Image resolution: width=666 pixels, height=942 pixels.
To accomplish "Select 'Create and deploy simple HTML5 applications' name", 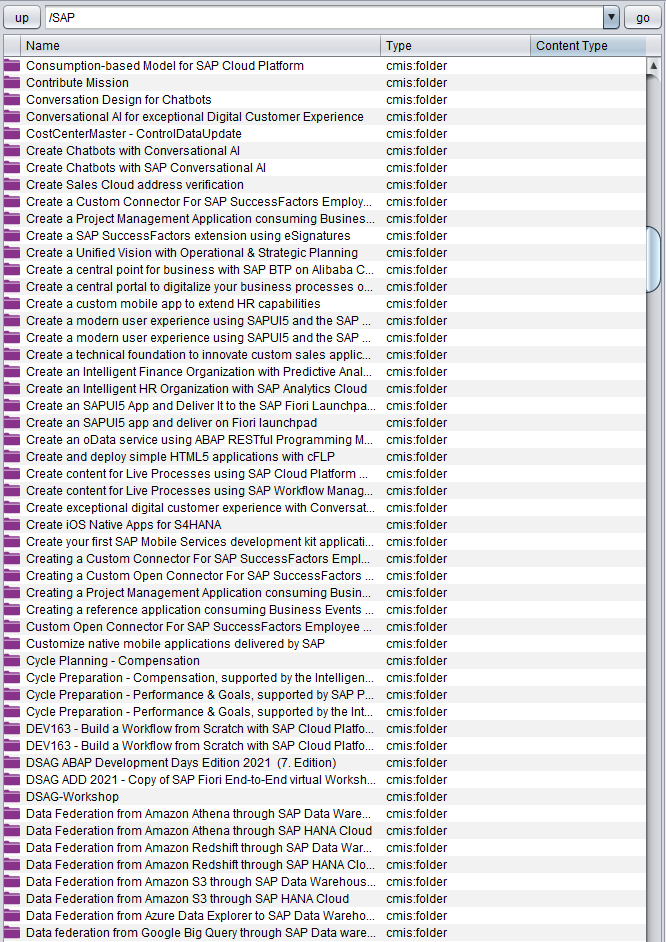I will point(181,457).
